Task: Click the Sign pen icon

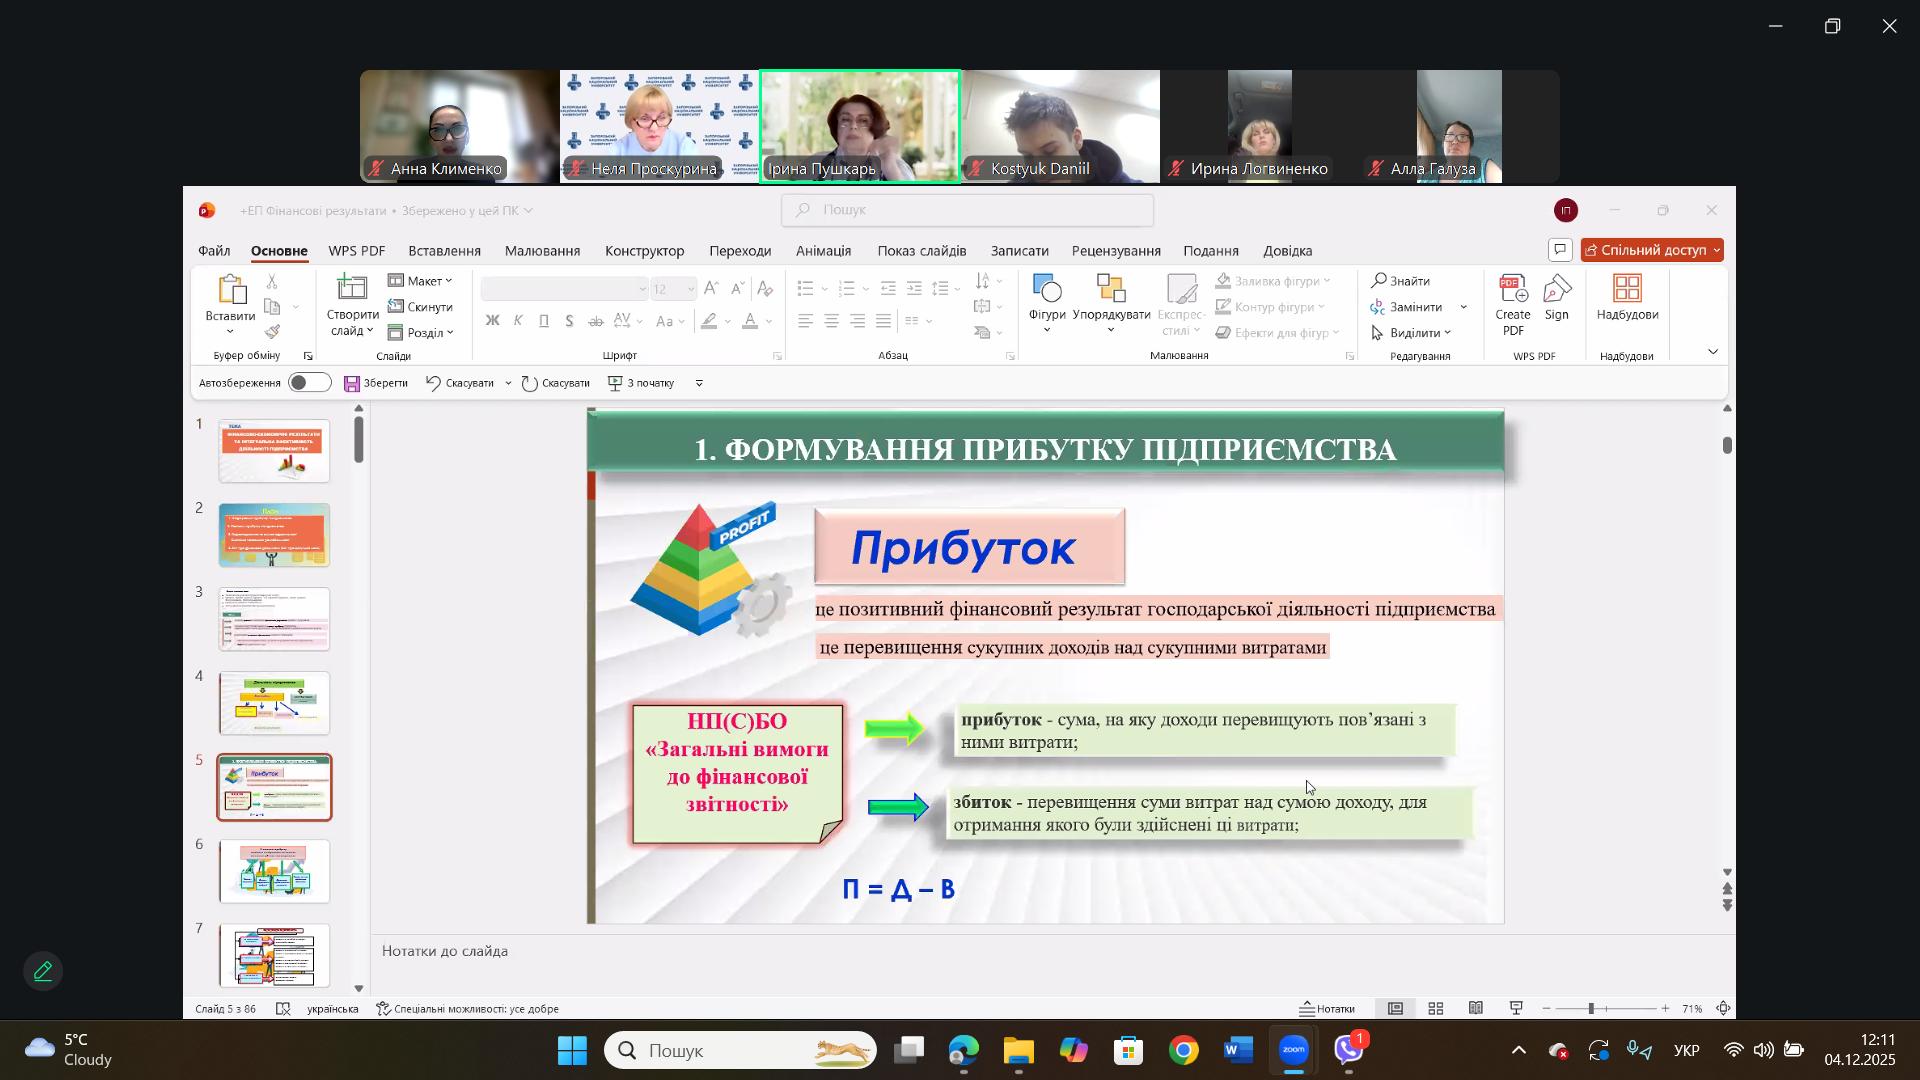Action: (1557, 291)
